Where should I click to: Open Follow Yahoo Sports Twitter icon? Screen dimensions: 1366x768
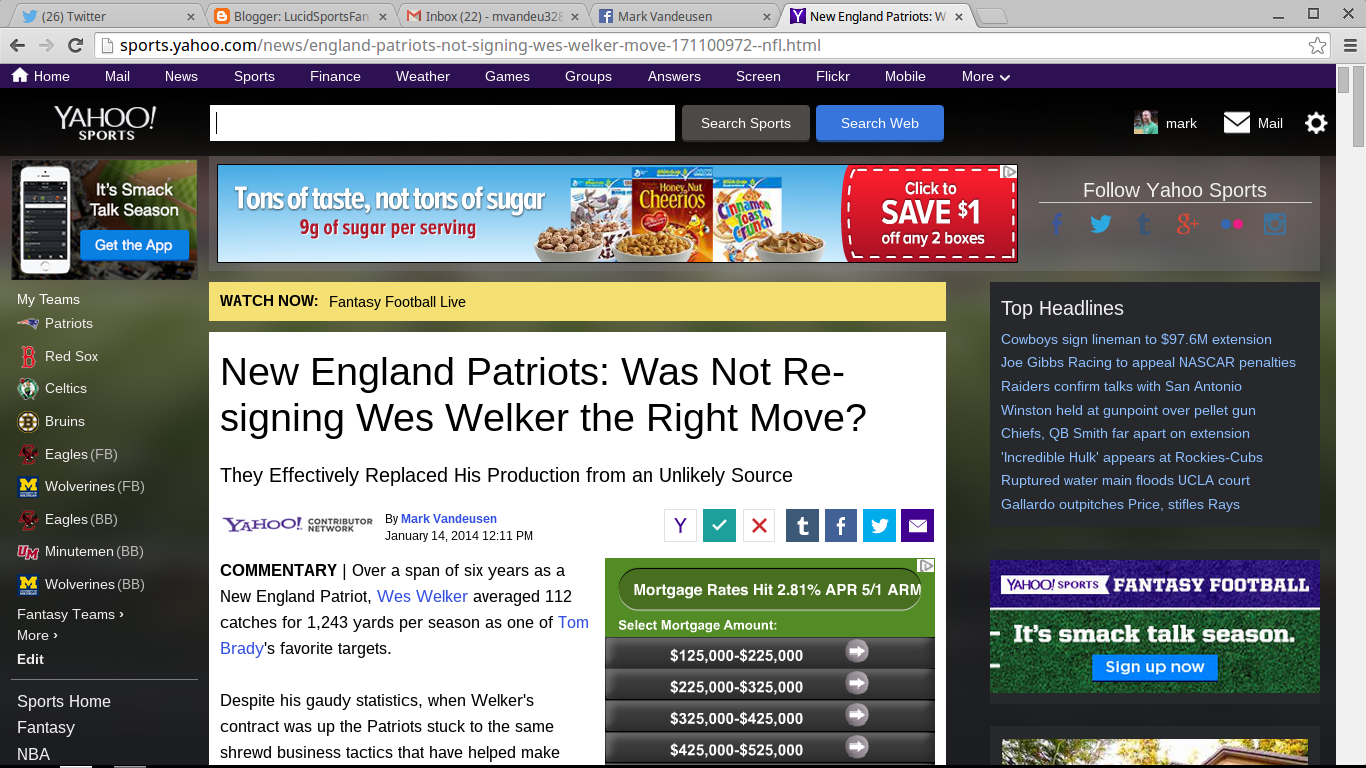pos(1101,224)
